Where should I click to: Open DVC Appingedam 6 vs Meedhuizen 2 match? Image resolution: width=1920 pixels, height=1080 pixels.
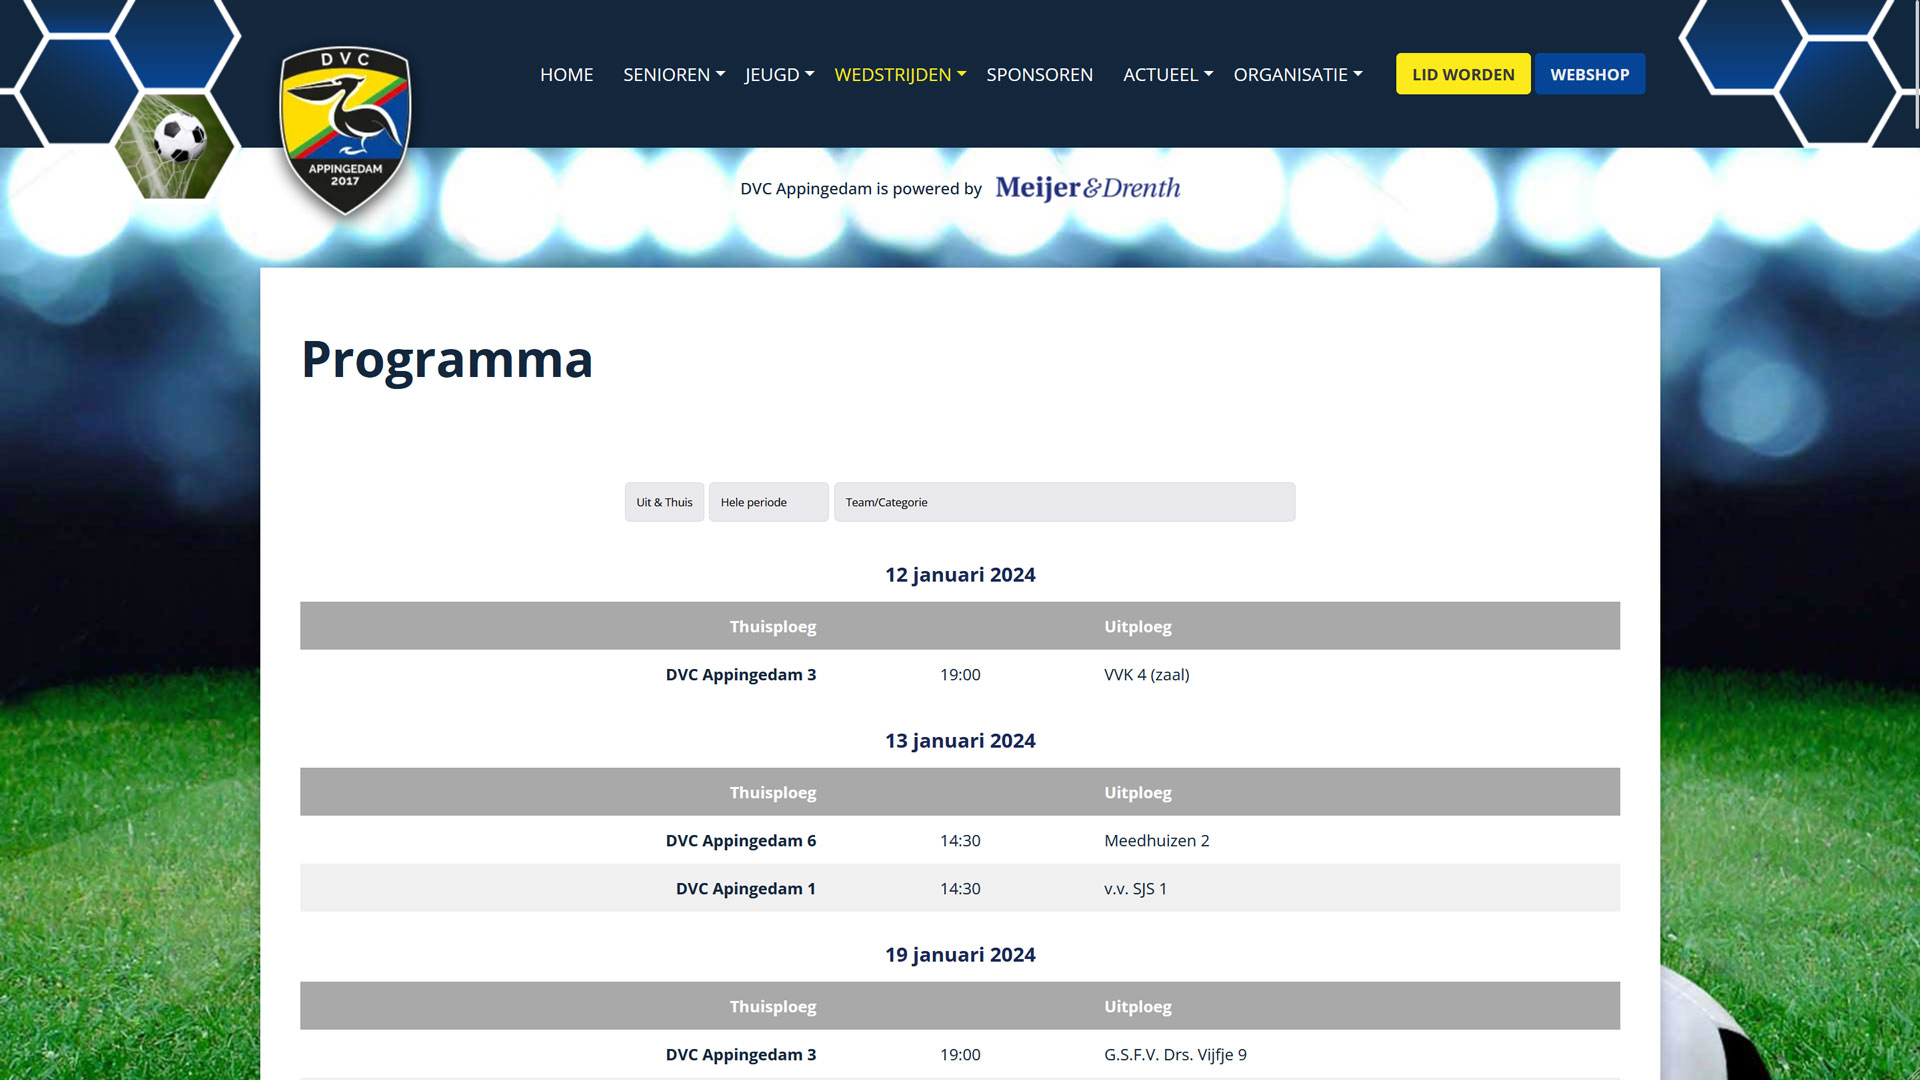959,841
